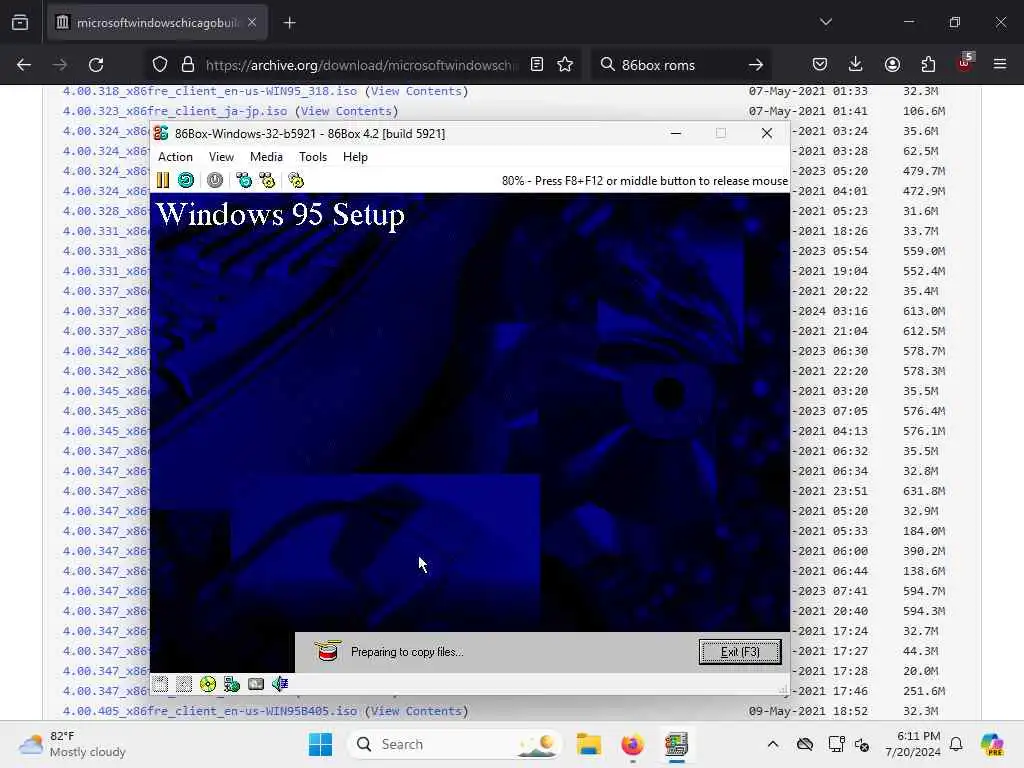Image resolution: width=1024 pixels, height=768 pixels.
Task: Send Ctrl+Alt+Del via toolbar icon
Action: 244,180
